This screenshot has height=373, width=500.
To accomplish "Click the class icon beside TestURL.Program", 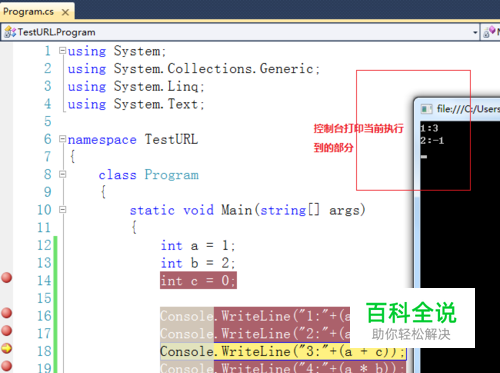I will point(10,32).
